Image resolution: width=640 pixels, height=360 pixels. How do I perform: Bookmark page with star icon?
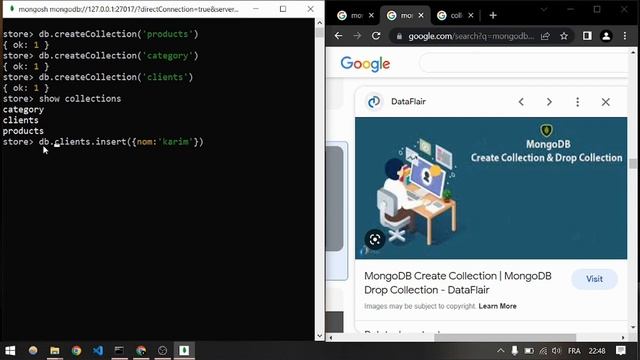pyautogui.click(x=564, y=36)
